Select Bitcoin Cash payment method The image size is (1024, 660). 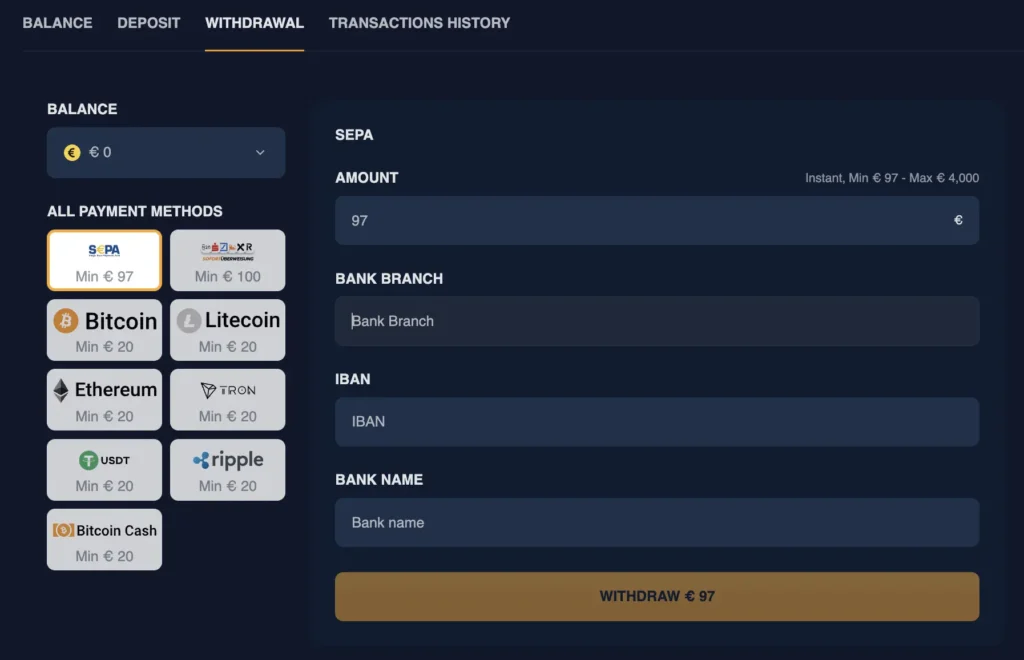click(104, 539)
